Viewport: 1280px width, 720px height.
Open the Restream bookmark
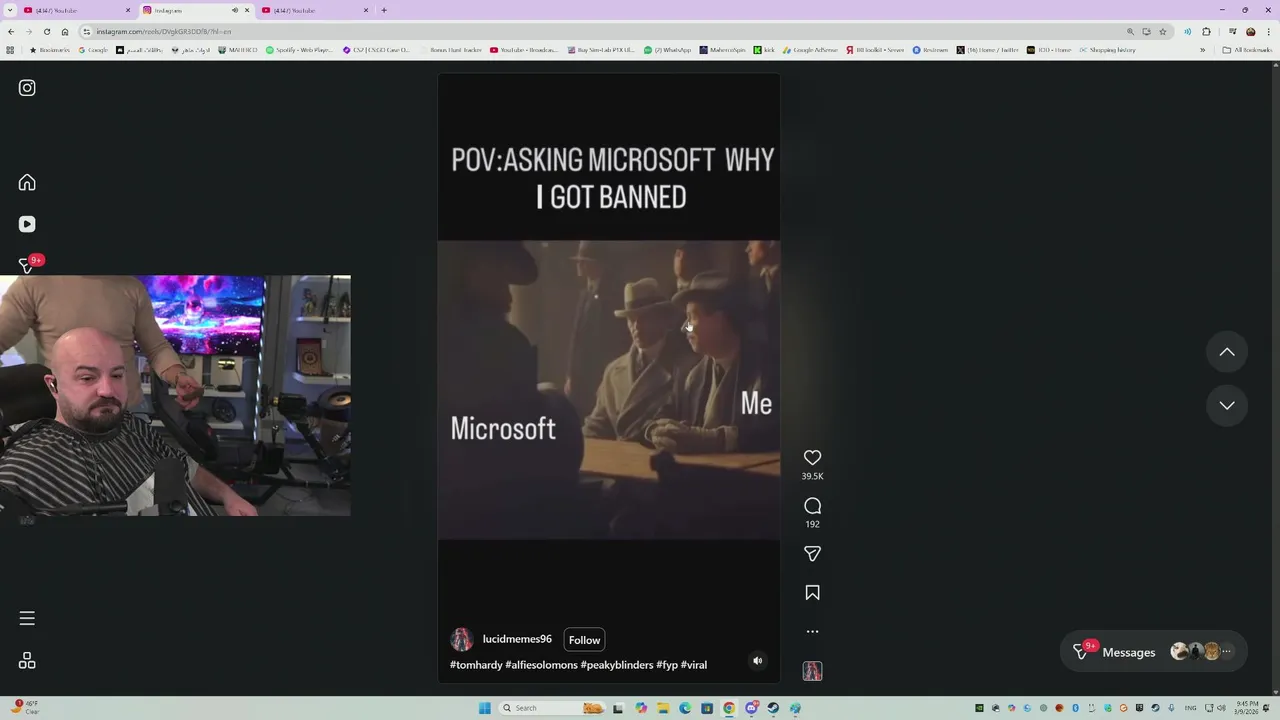coord(930,50)
